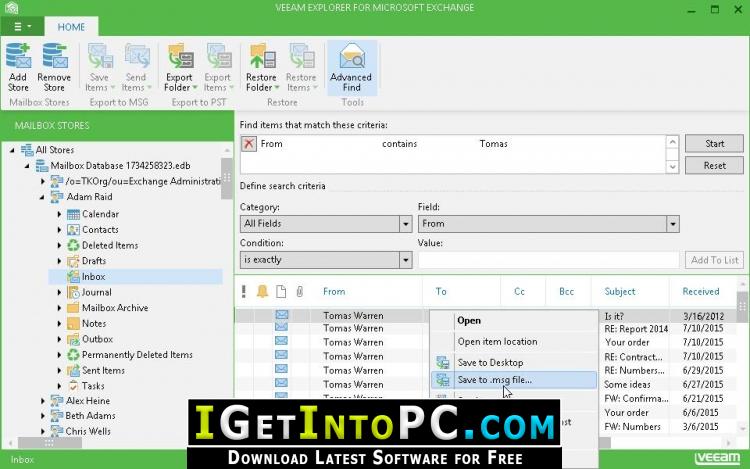The height and width of the screenshot is (469, 750).
Task: Choose Save to .msg file menu entry
Action: tap(514, 380)
